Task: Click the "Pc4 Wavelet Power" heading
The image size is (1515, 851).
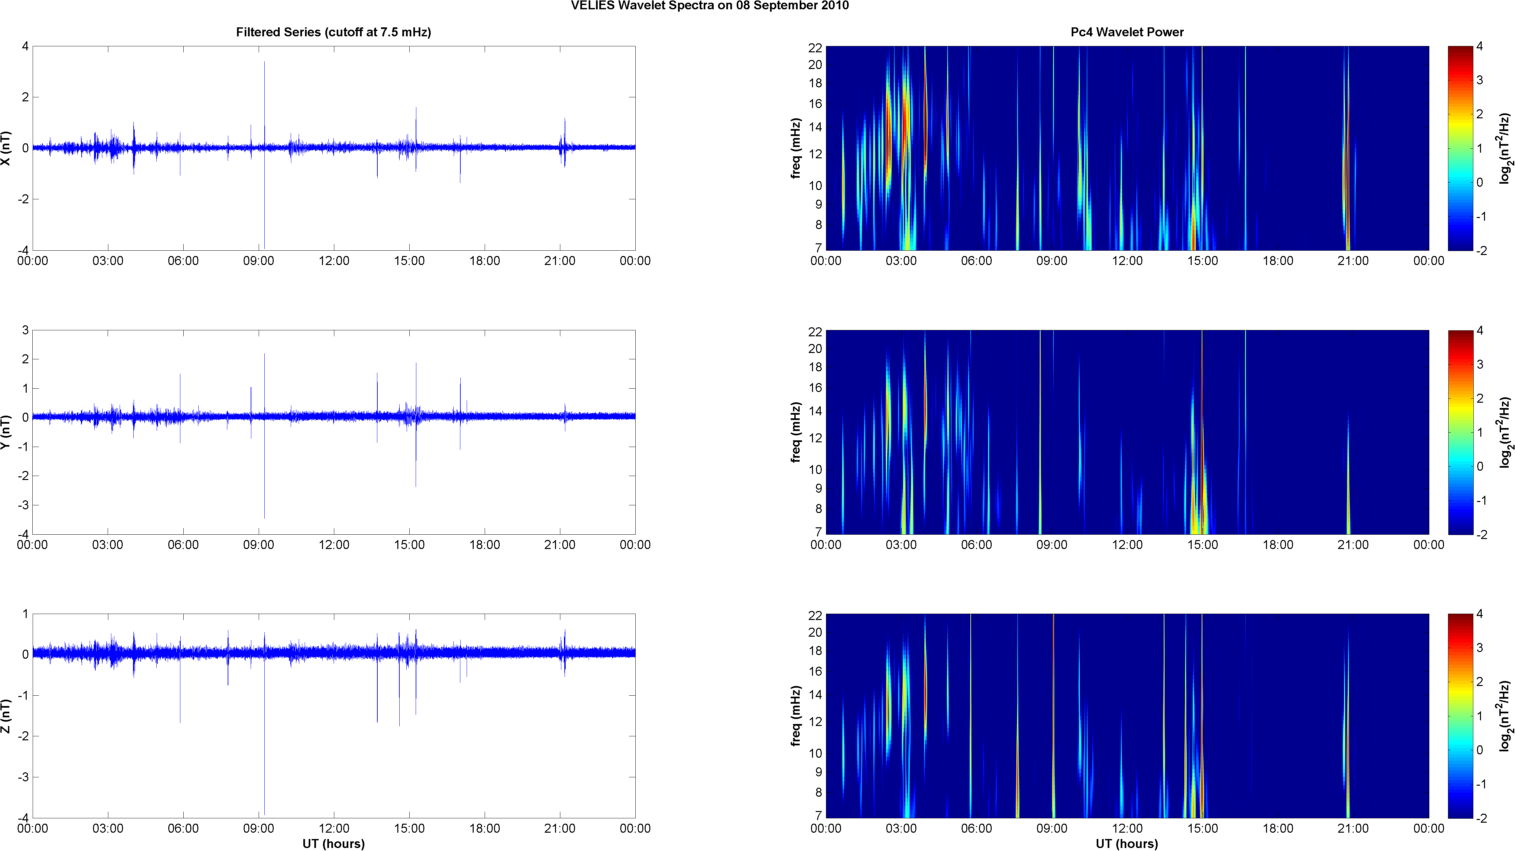Action: tap(1127, 32)
